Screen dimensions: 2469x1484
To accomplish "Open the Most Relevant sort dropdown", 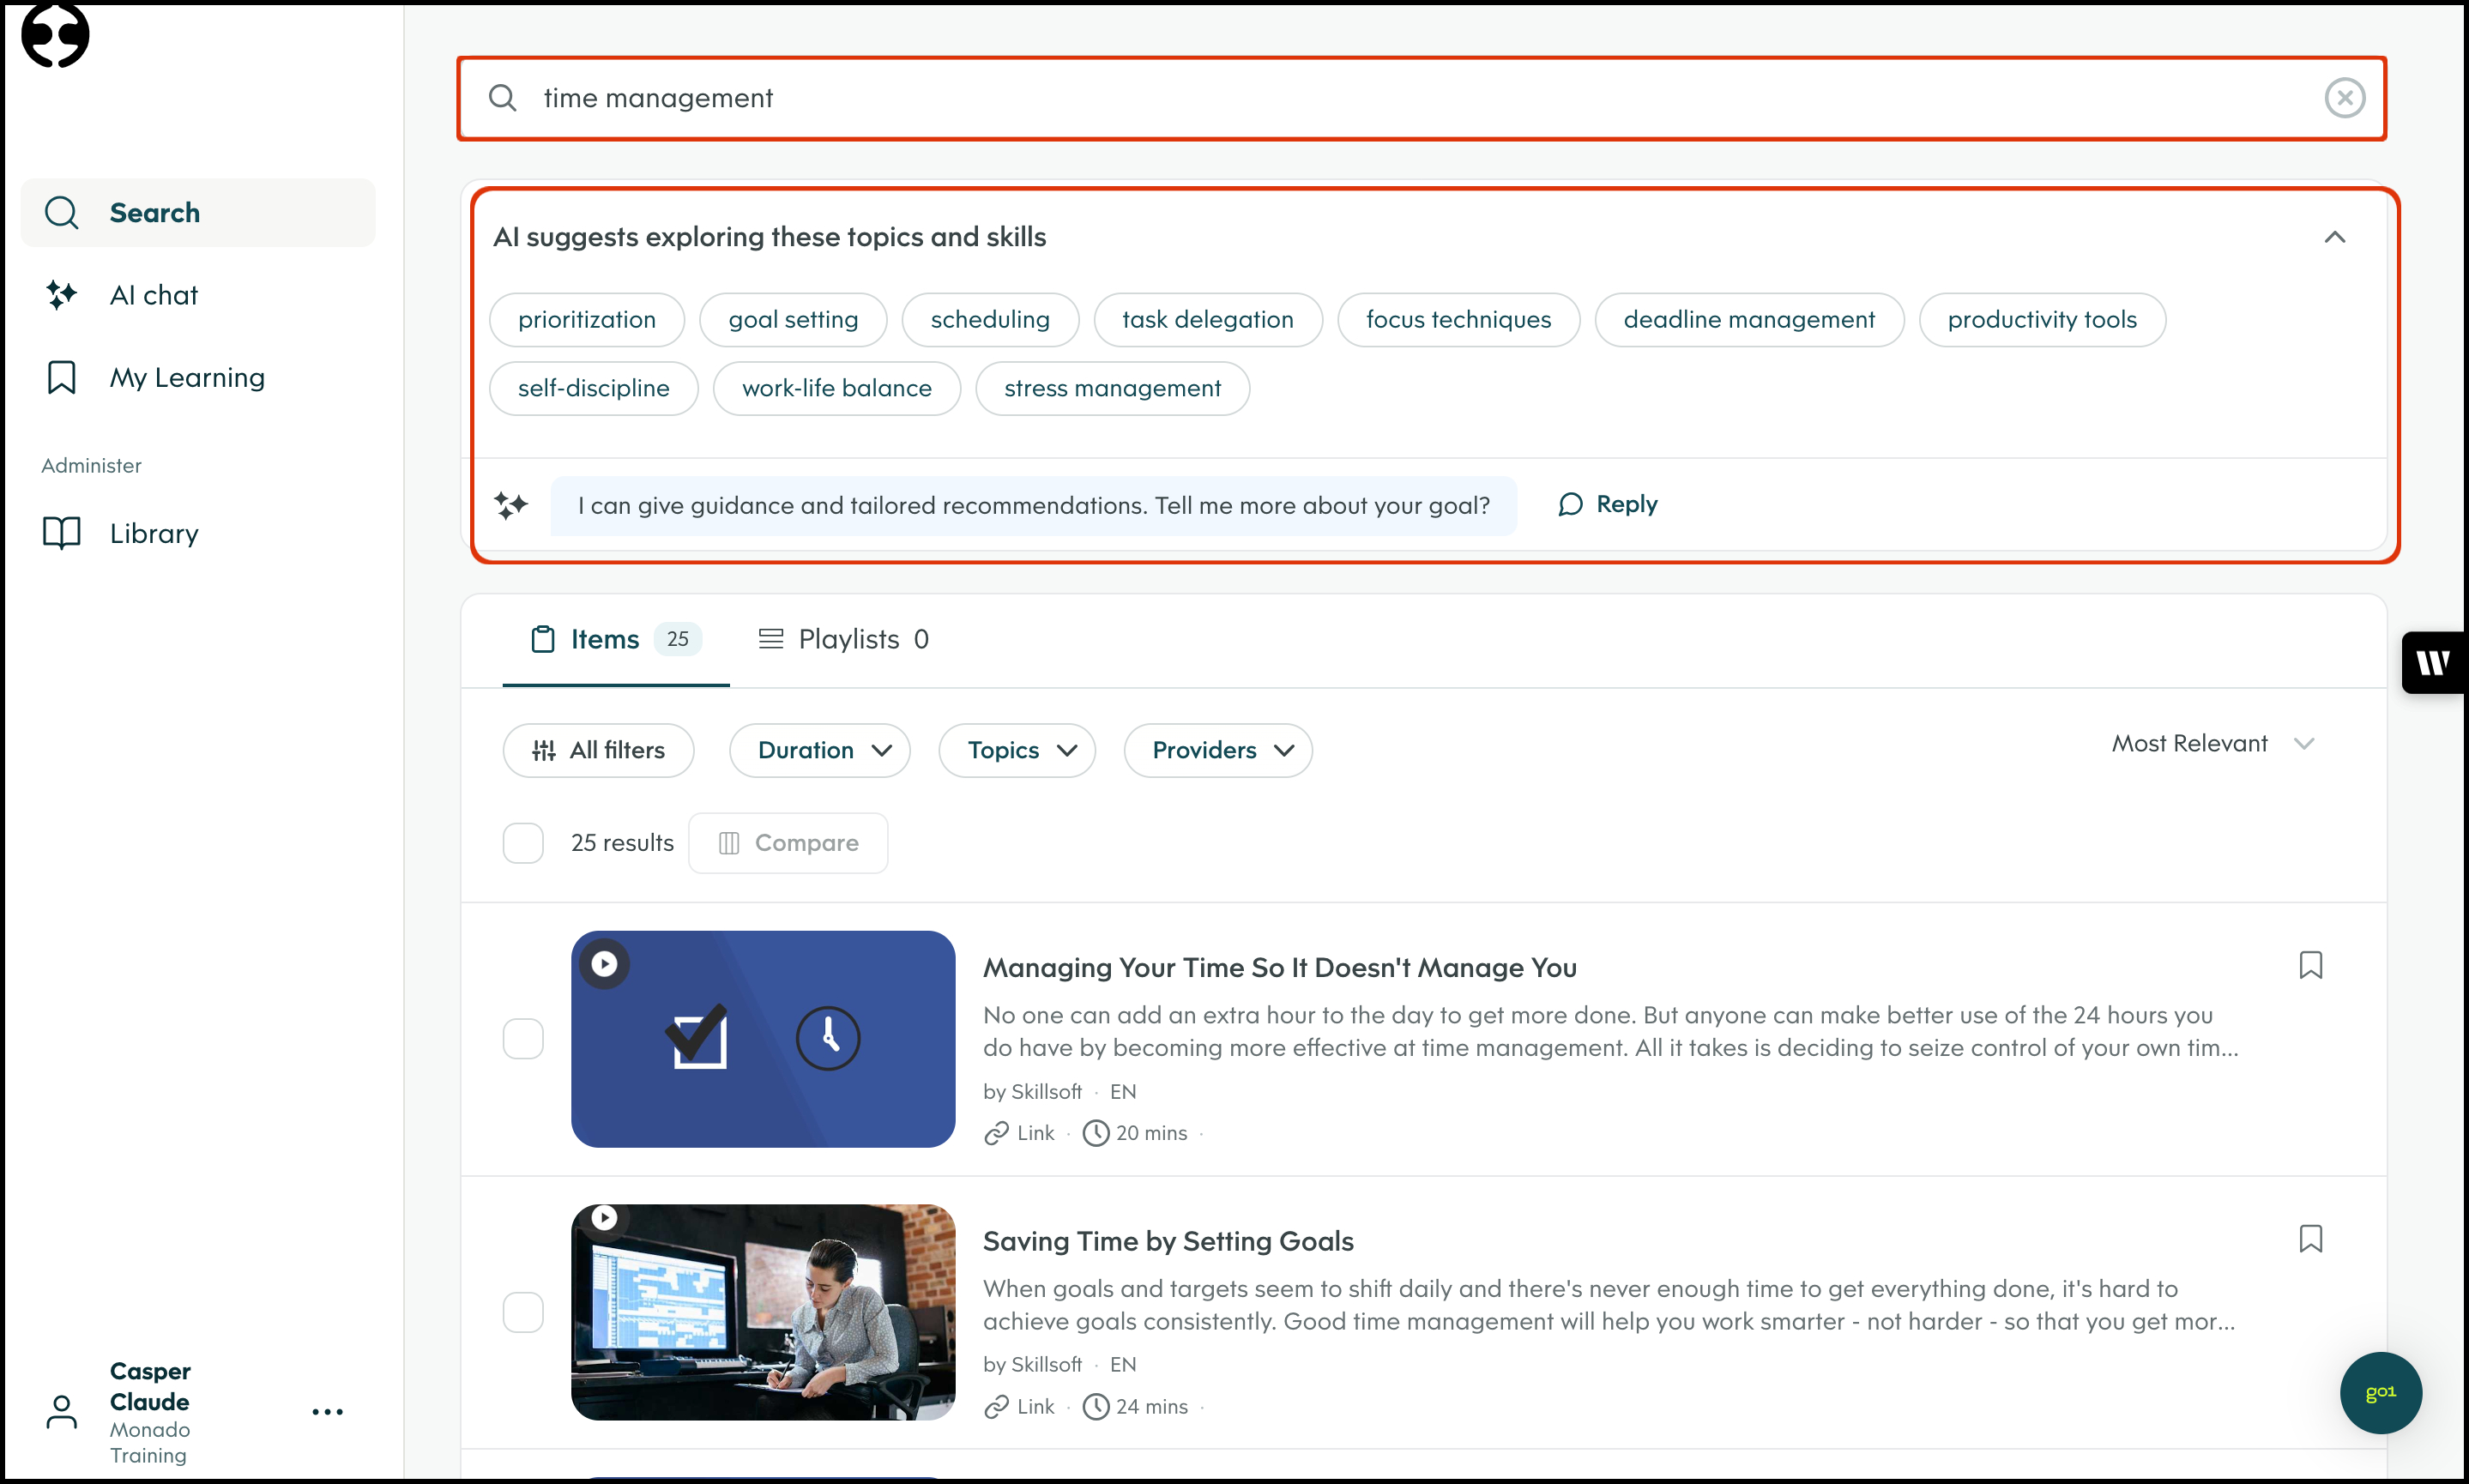I will tap(2211, 743).
